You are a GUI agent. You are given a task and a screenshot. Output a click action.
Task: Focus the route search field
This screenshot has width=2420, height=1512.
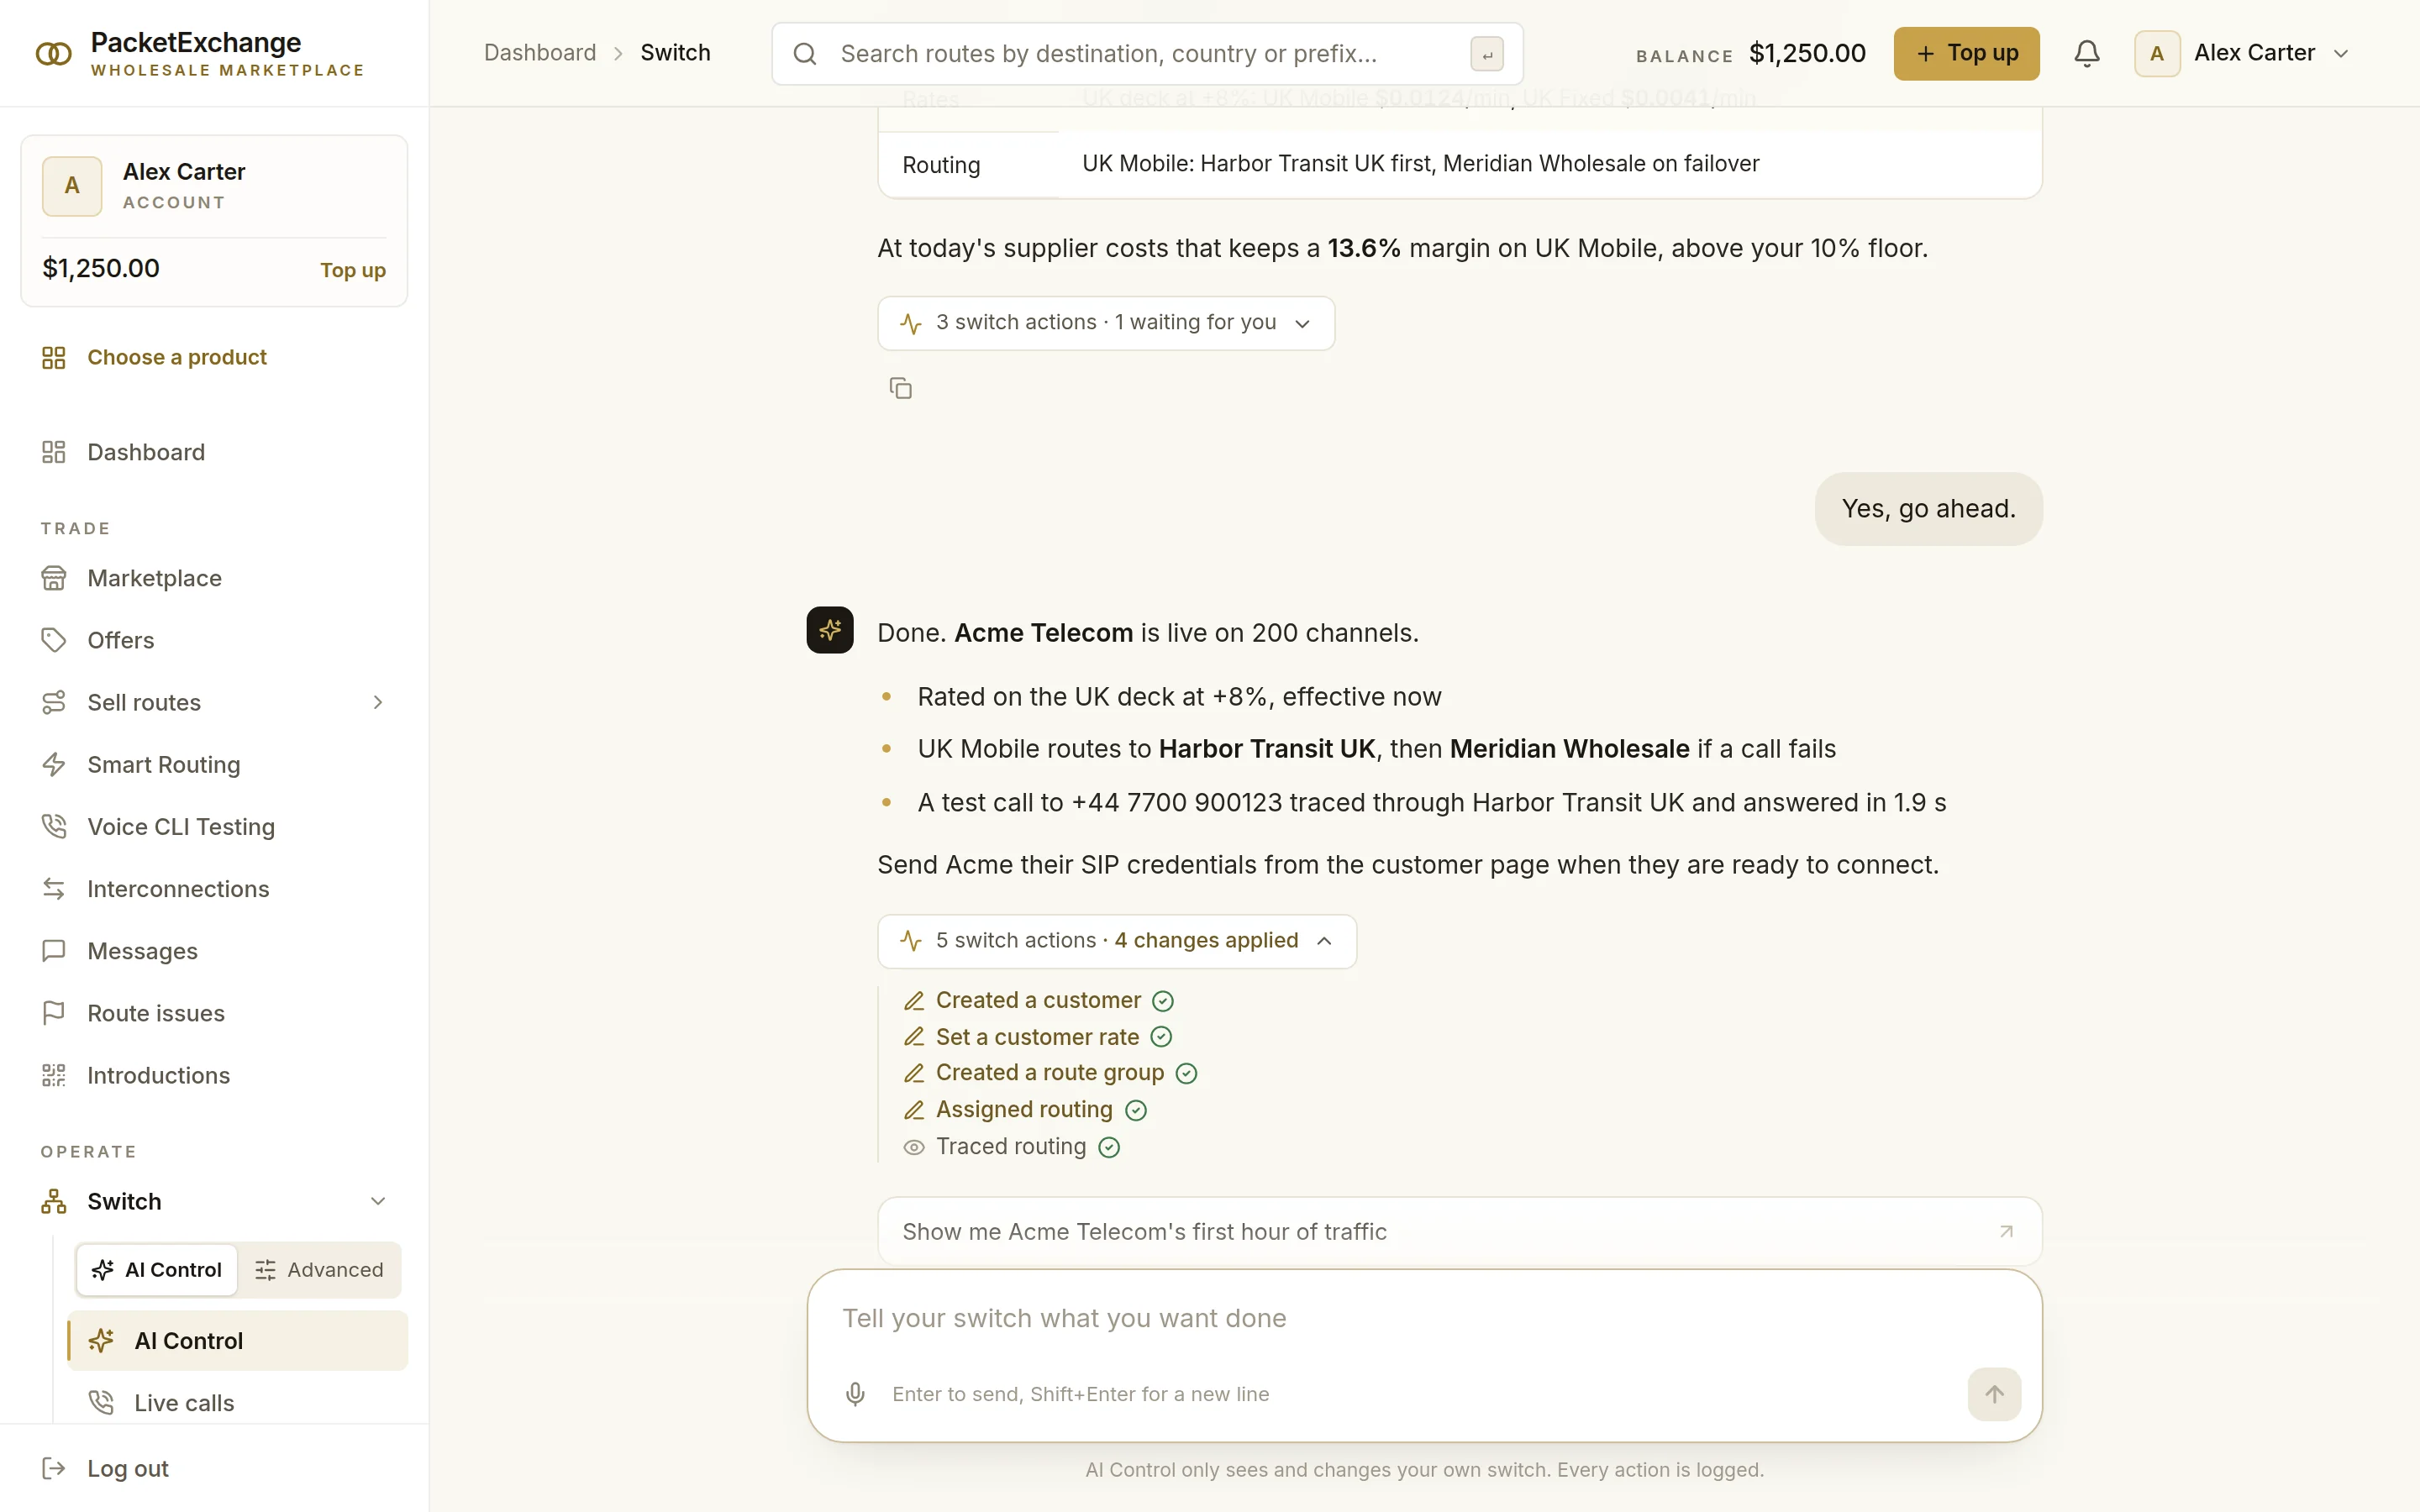(1148, 54)
